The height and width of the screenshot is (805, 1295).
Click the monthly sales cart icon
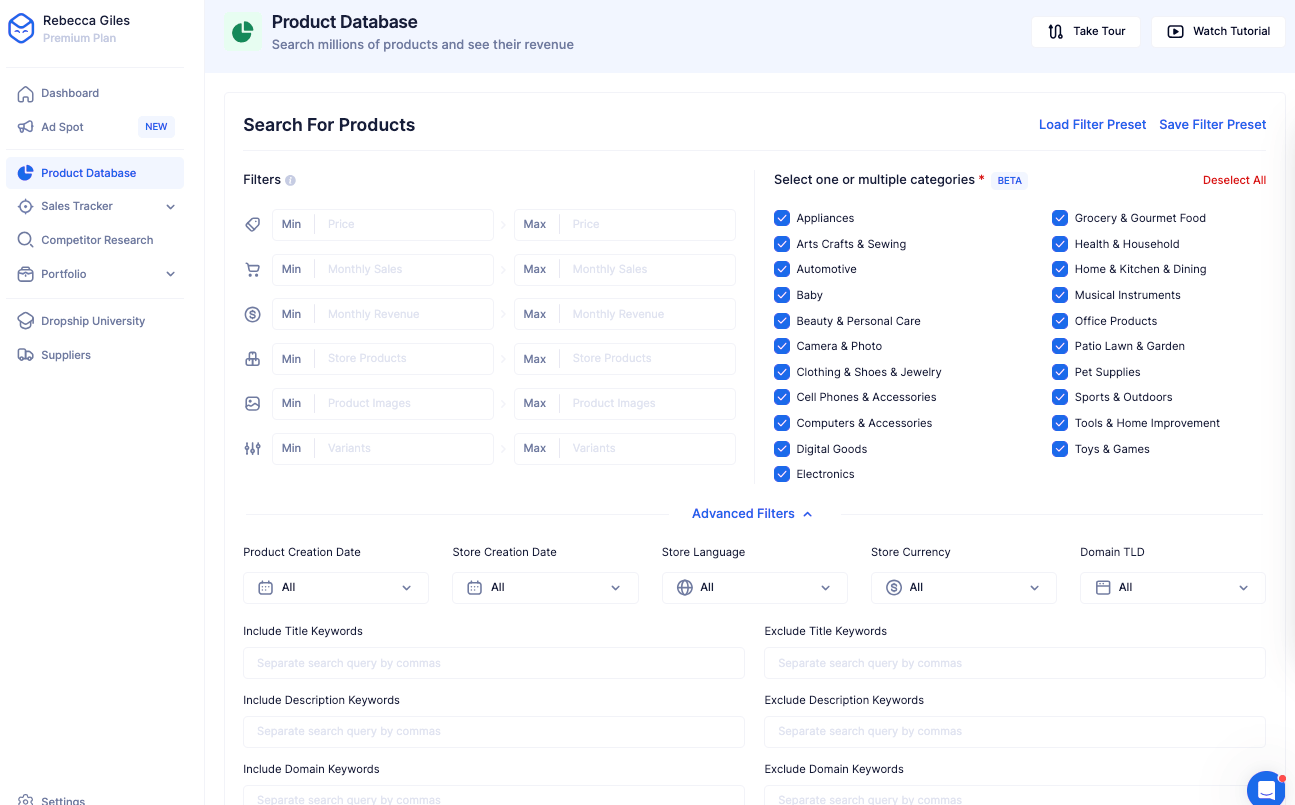pyautogui.click(x=252, y=270)
